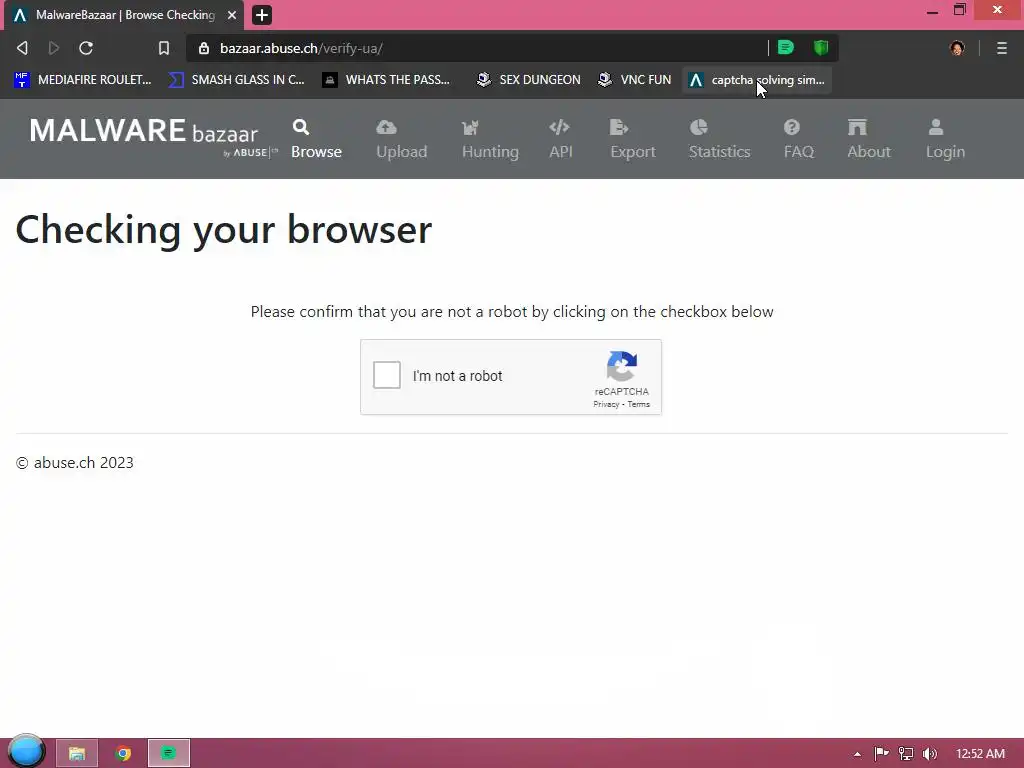Viewport: 1024px width, 768px height.
Task: Open File Explorer from taskbar
Action: tap(77, 753)
